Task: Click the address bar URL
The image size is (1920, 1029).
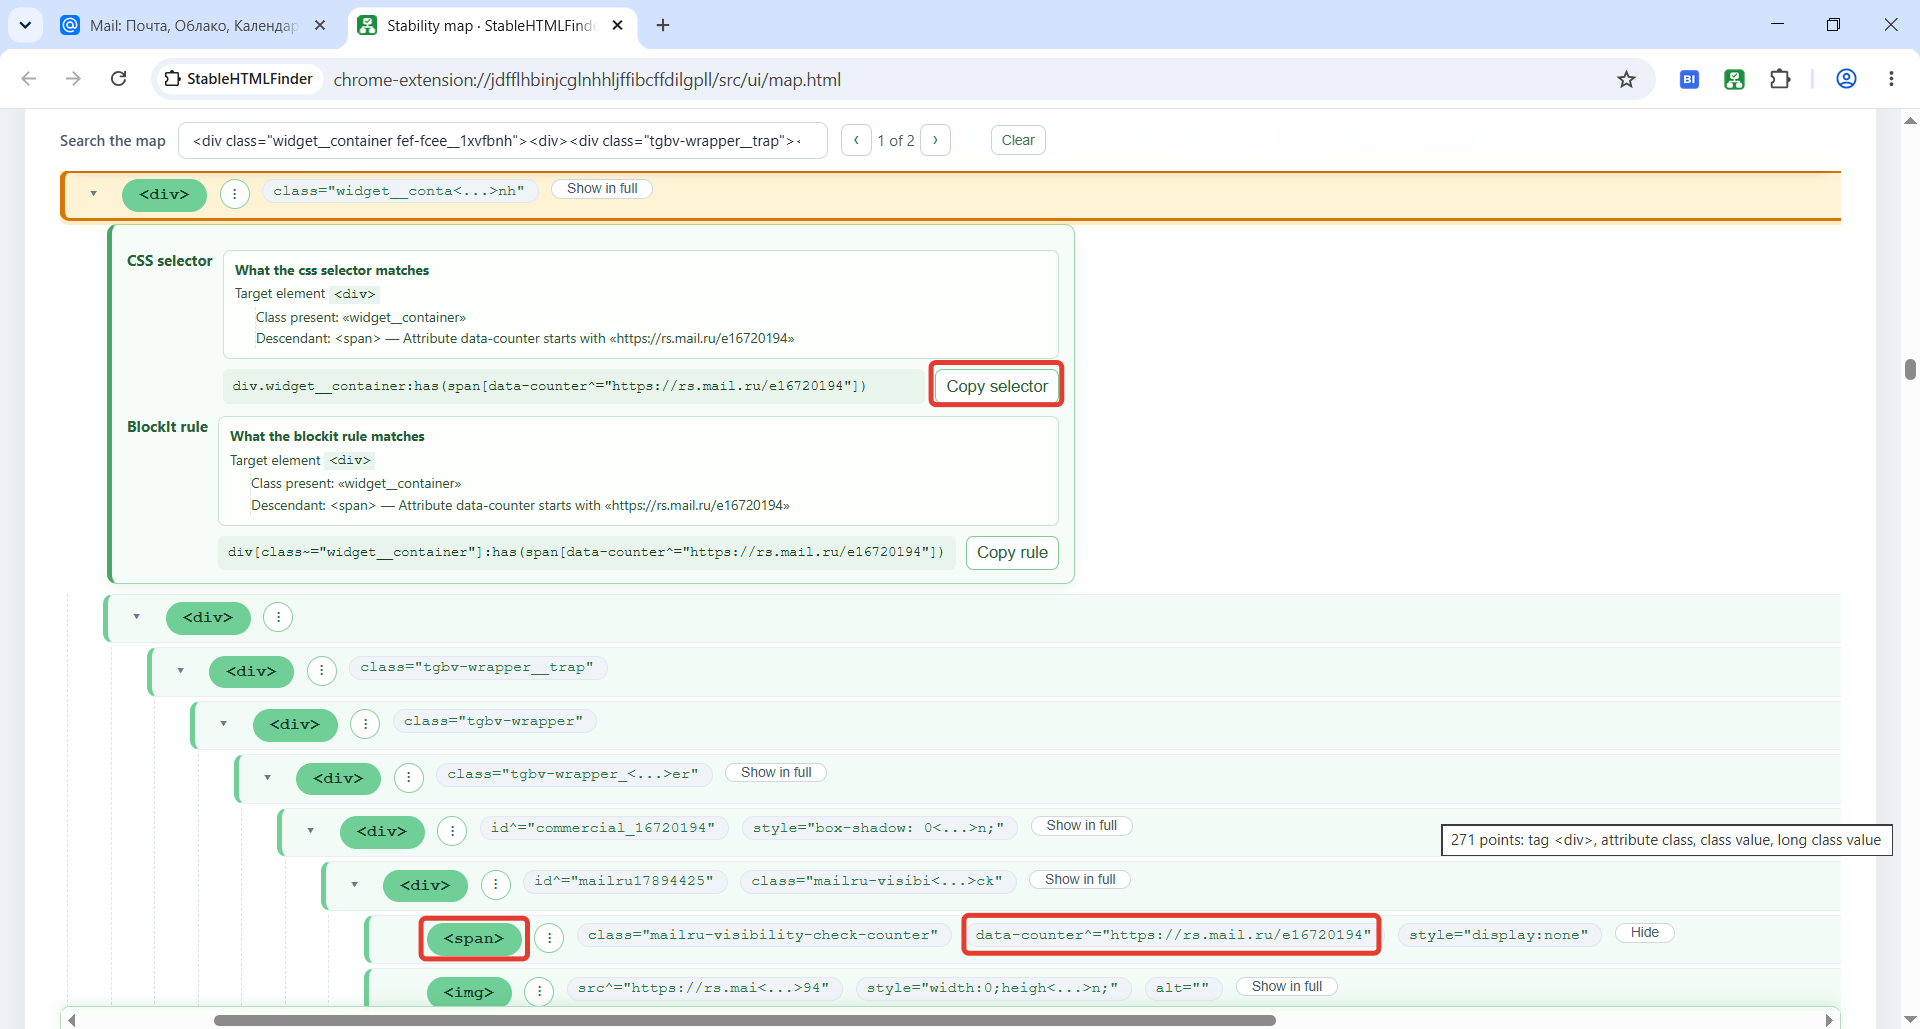Action: point(587,79)
